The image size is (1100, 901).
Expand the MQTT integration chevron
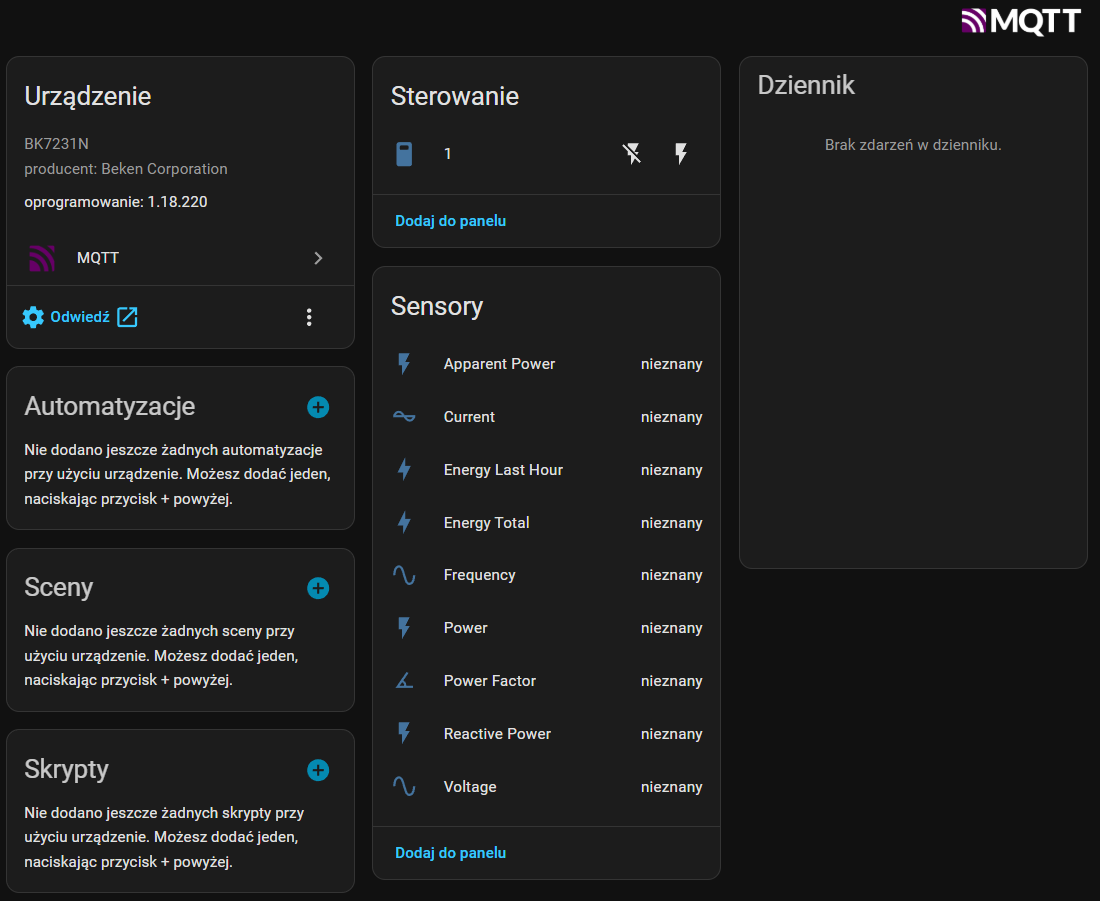pos(318,258)
